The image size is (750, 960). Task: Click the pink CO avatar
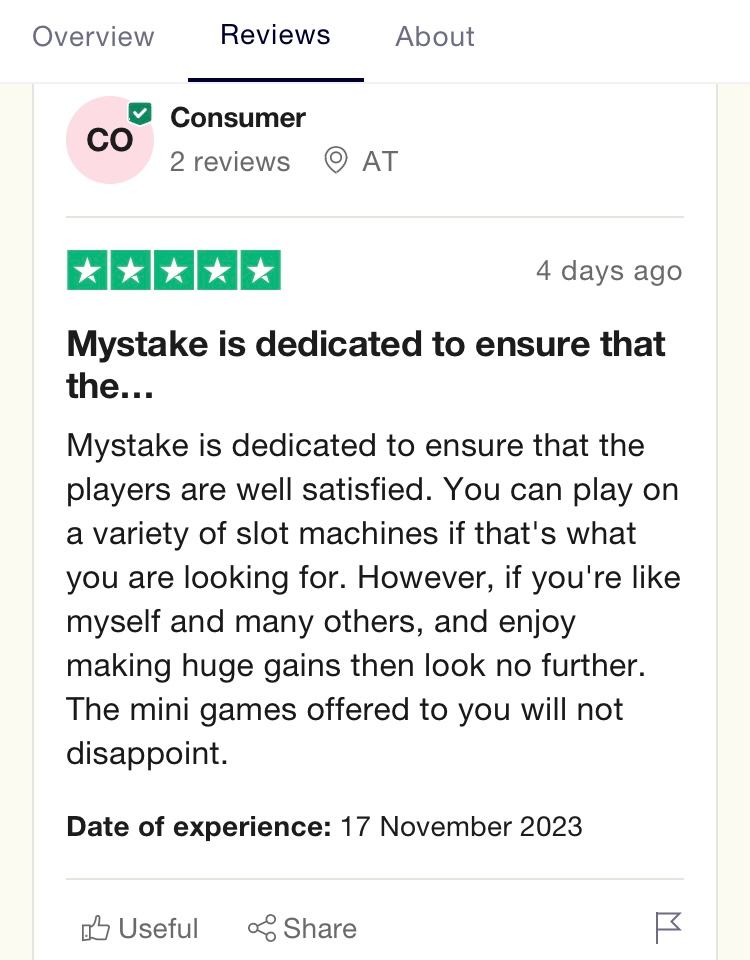point(108,142)
